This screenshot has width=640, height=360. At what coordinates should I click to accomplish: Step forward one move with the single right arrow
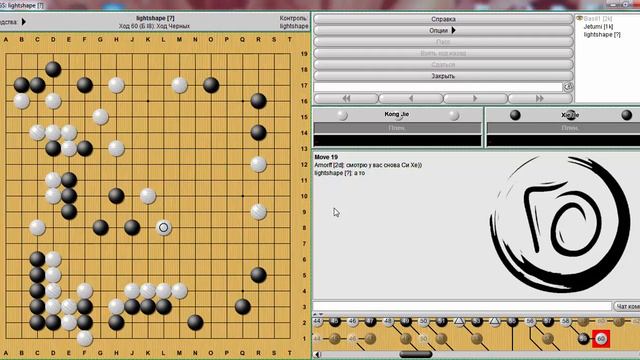[475, 98]
